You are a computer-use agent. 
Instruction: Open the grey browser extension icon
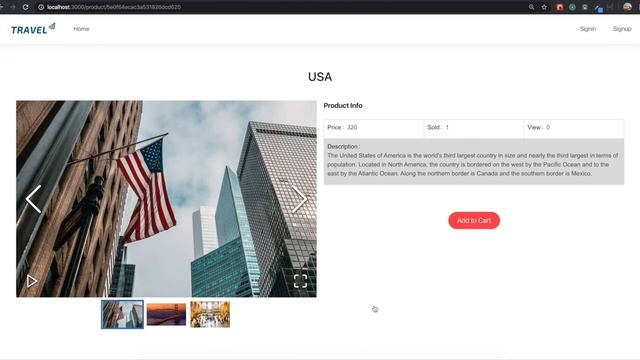pos(585,7)
